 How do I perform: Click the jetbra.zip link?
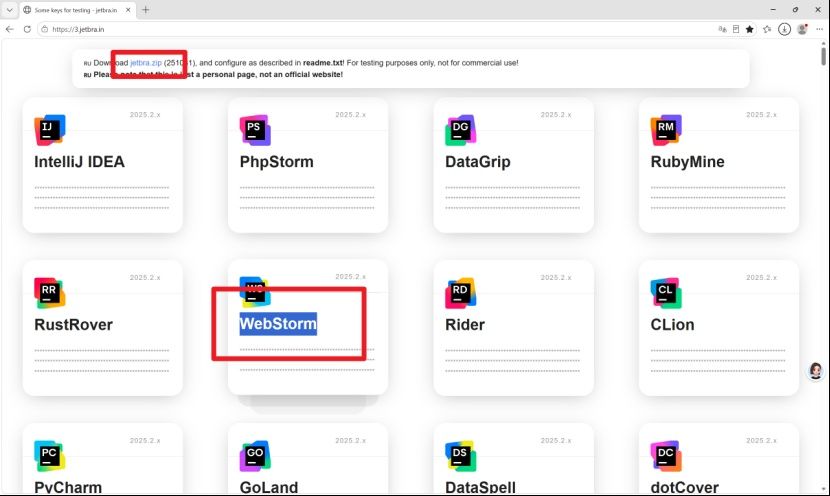tap(146, 62)
